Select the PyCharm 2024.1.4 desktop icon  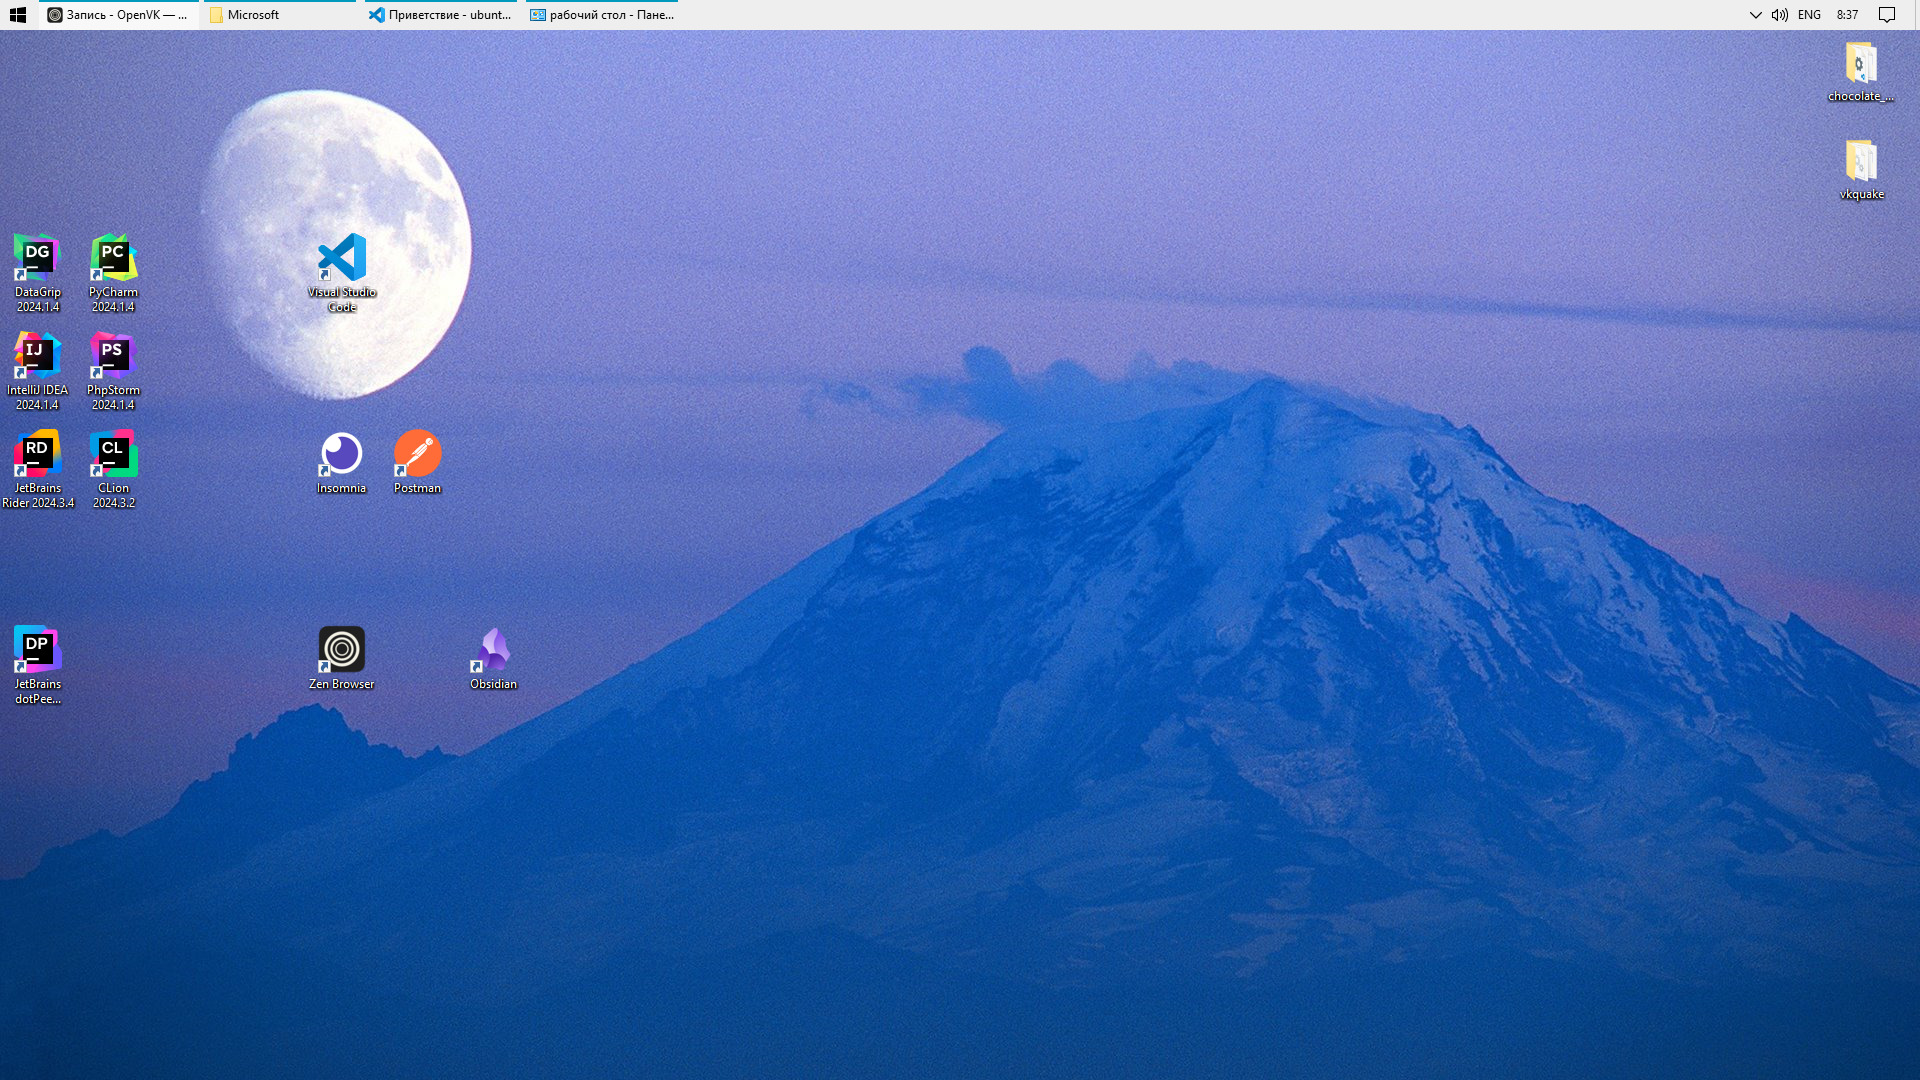tap(113, 258)
